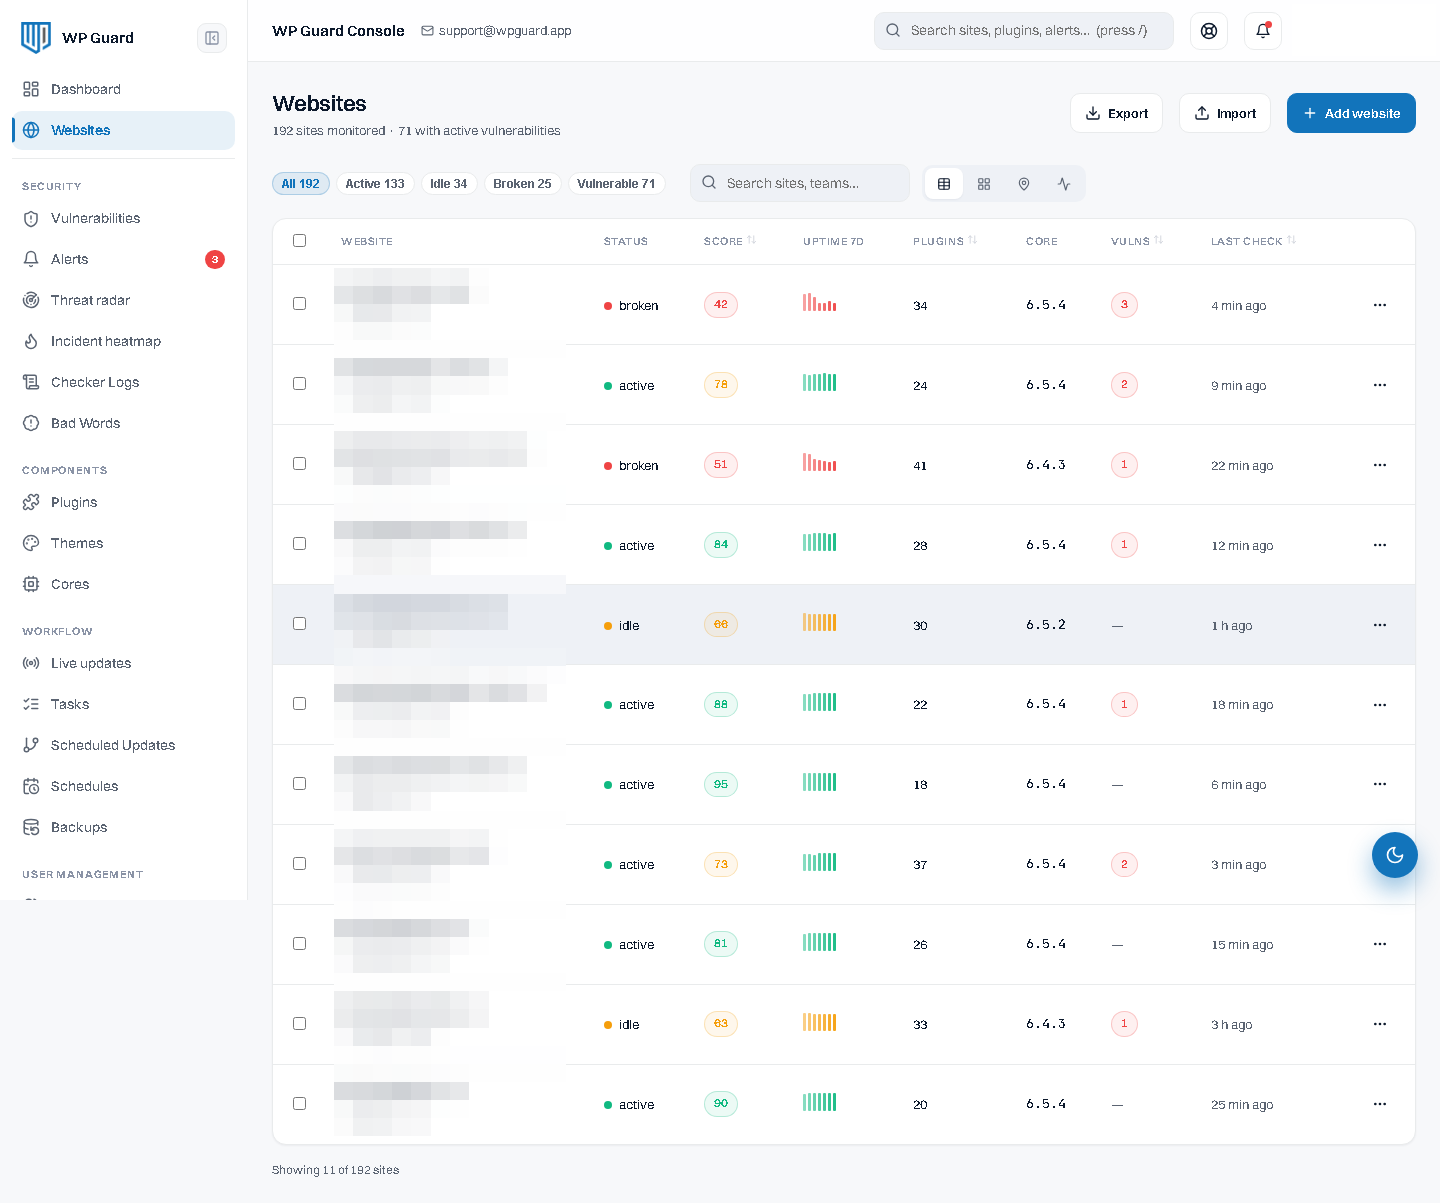Screen dimensions: 1440x1203
Task: Click the Add website button
Action: click(x=1351, y=113)
